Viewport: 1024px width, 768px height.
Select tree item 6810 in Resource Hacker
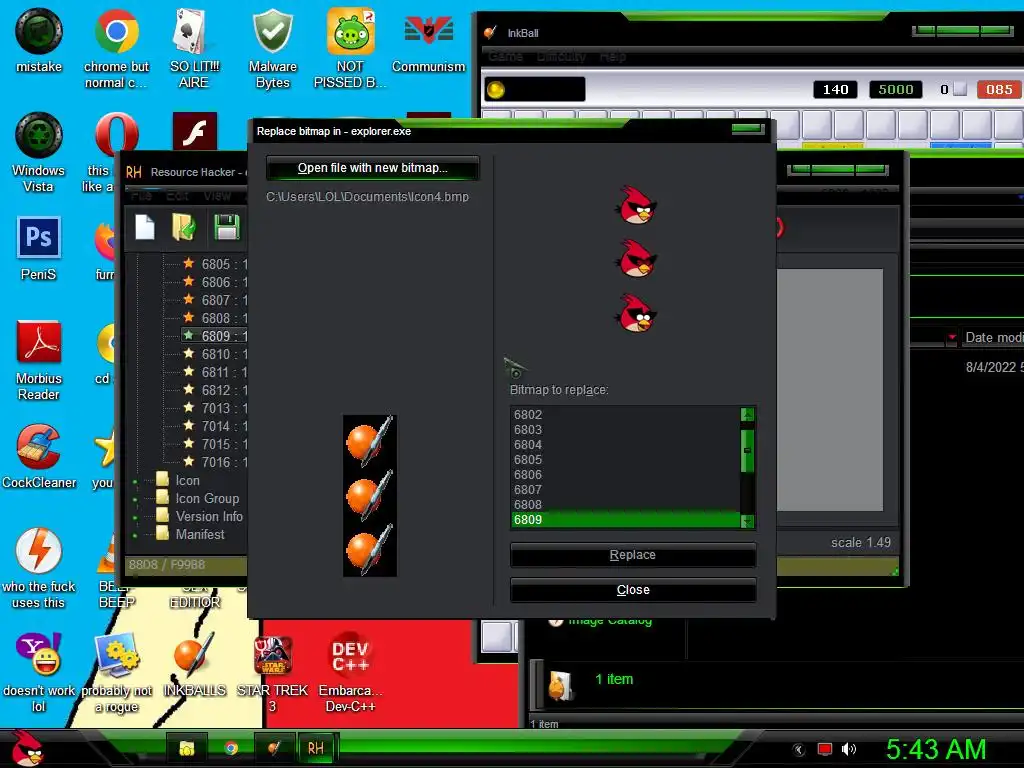click(x=216, y=354)
